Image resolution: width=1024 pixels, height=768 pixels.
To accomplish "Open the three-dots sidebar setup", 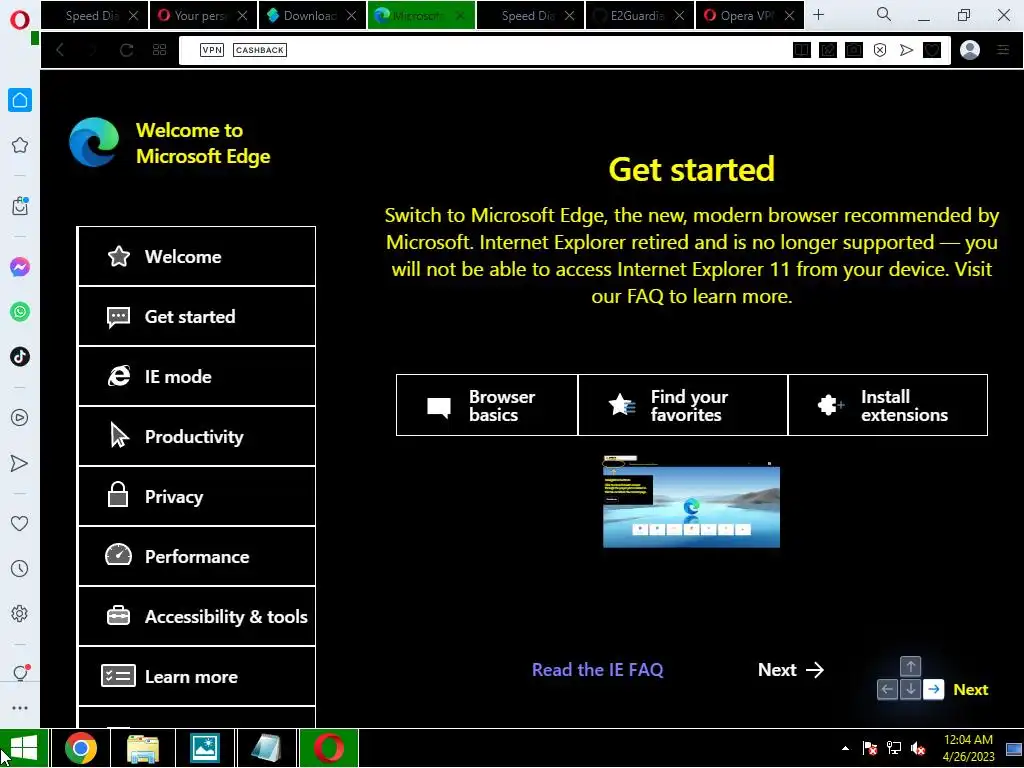I will [x=20, y=708].
